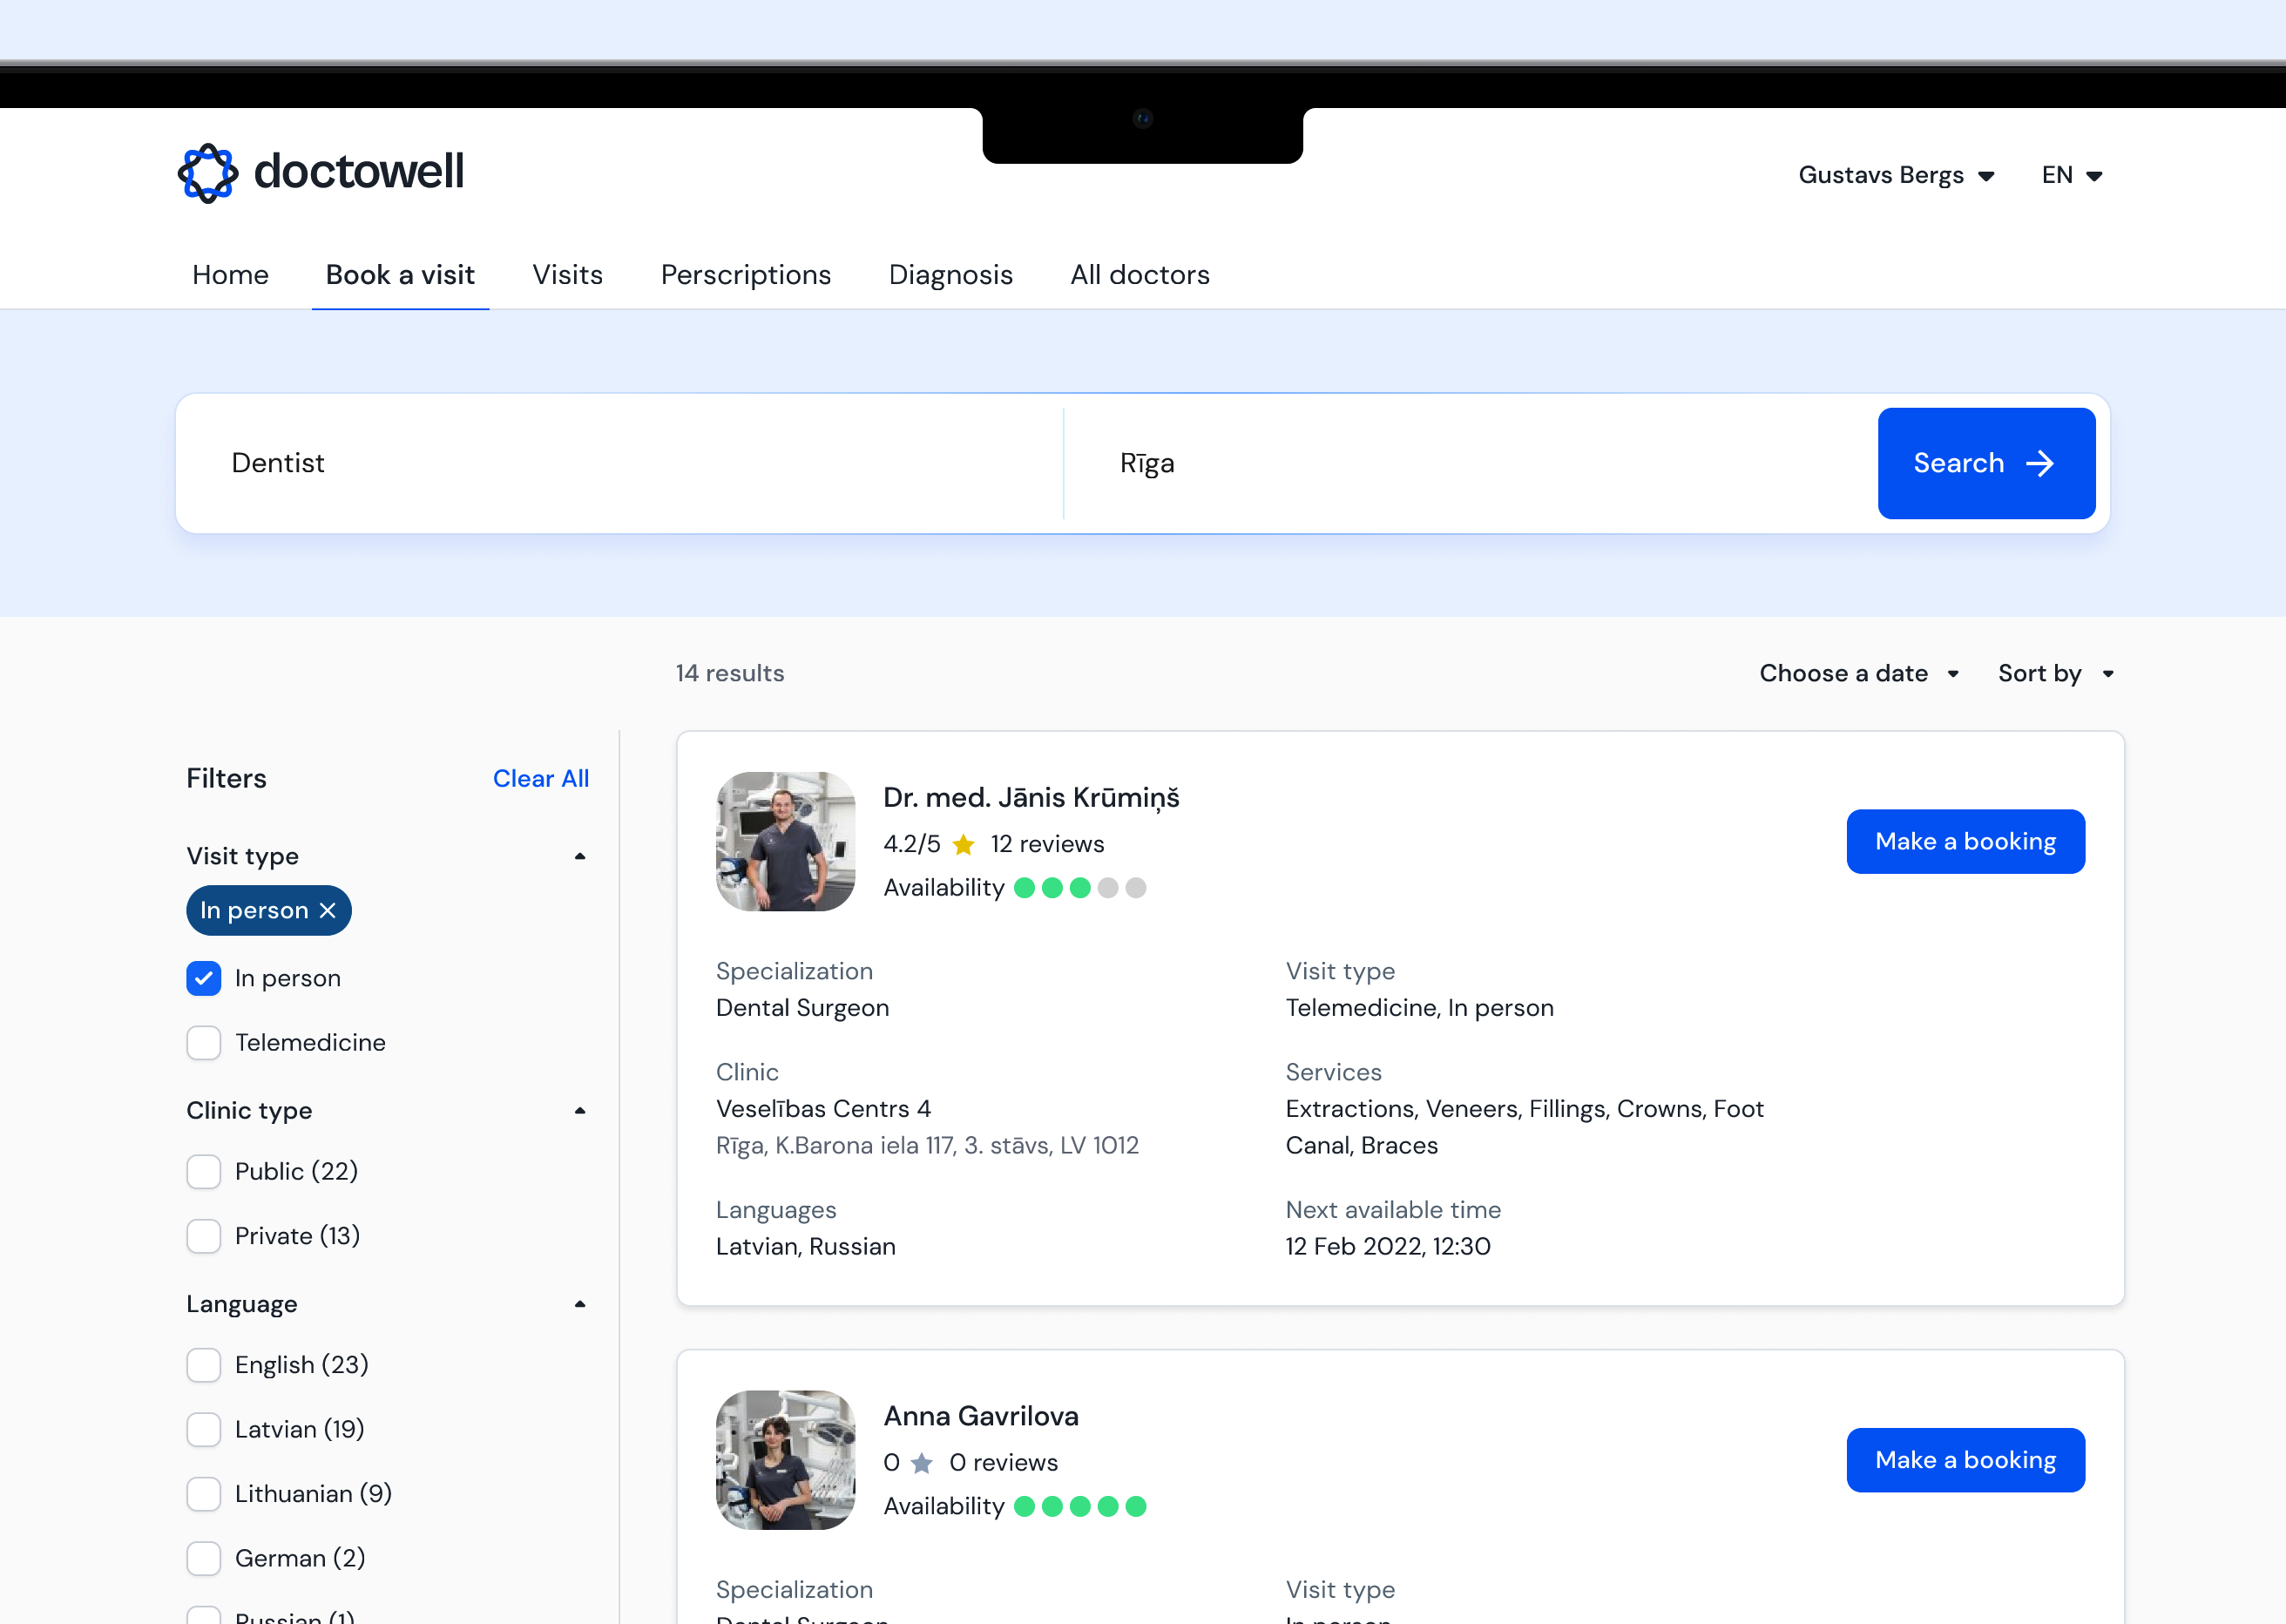Click the 'Rīga, K.Barona iela 117' address

pyautogui.click(x=927, y=1145)
